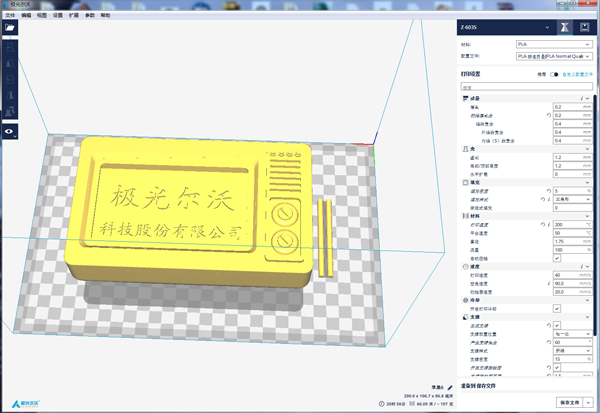The width and height of the screenshot is (600, 413).
Task: Click the reset arrow beside 生成支撑
Action: [546, 324]
